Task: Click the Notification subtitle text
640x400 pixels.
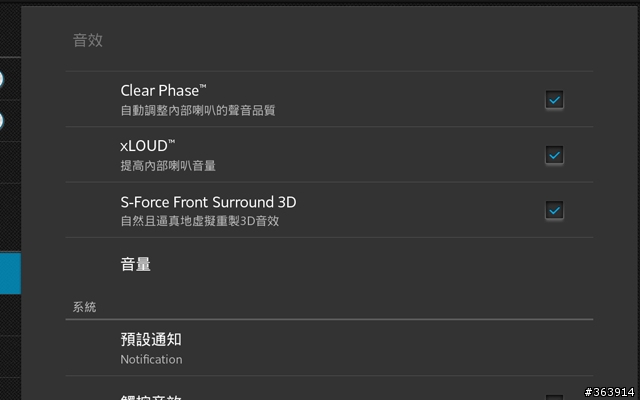Action: (151, 359)
